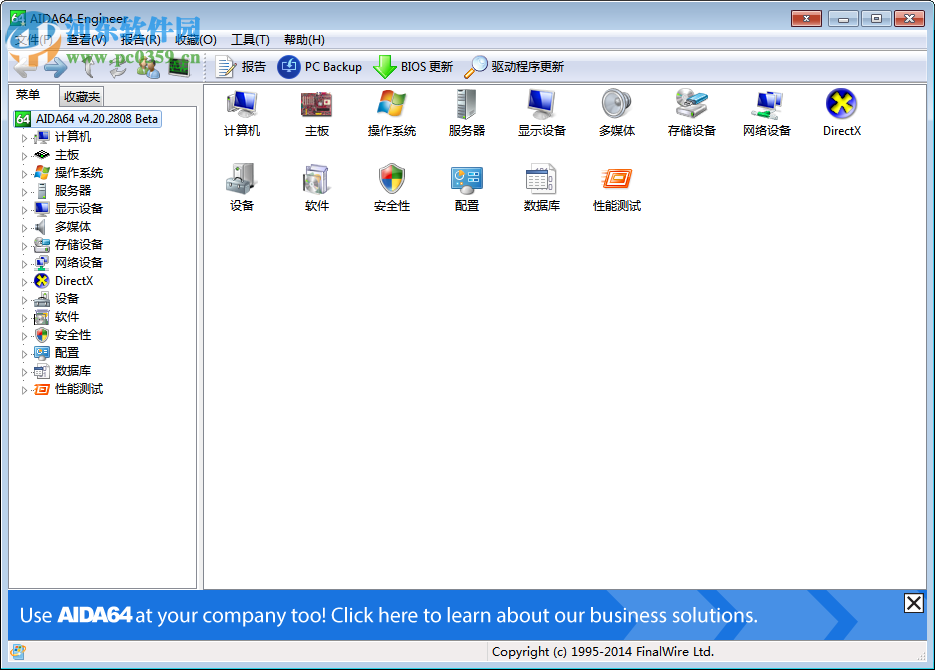Screen dimensions: 935x670
Task: Expand the 服务器 tree node
Action: pyautogui.click(x=24, y=191)
